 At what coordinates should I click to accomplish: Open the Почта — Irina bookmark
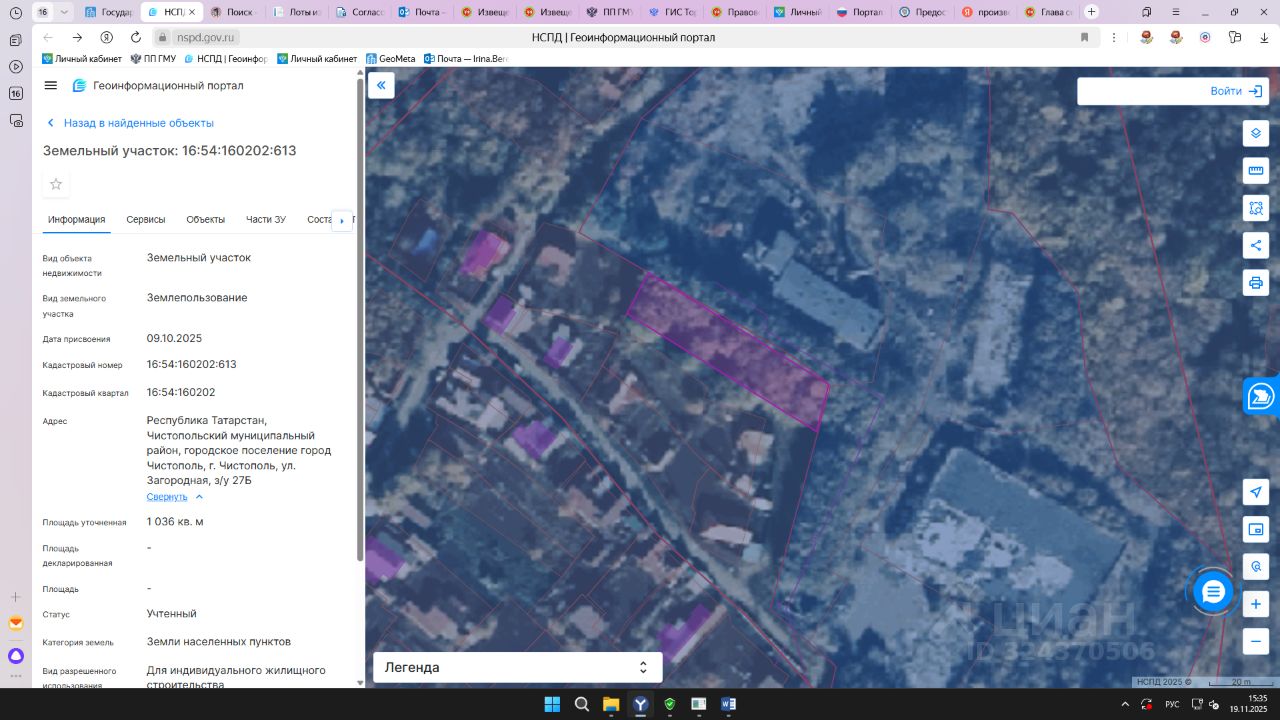[466, 59]
